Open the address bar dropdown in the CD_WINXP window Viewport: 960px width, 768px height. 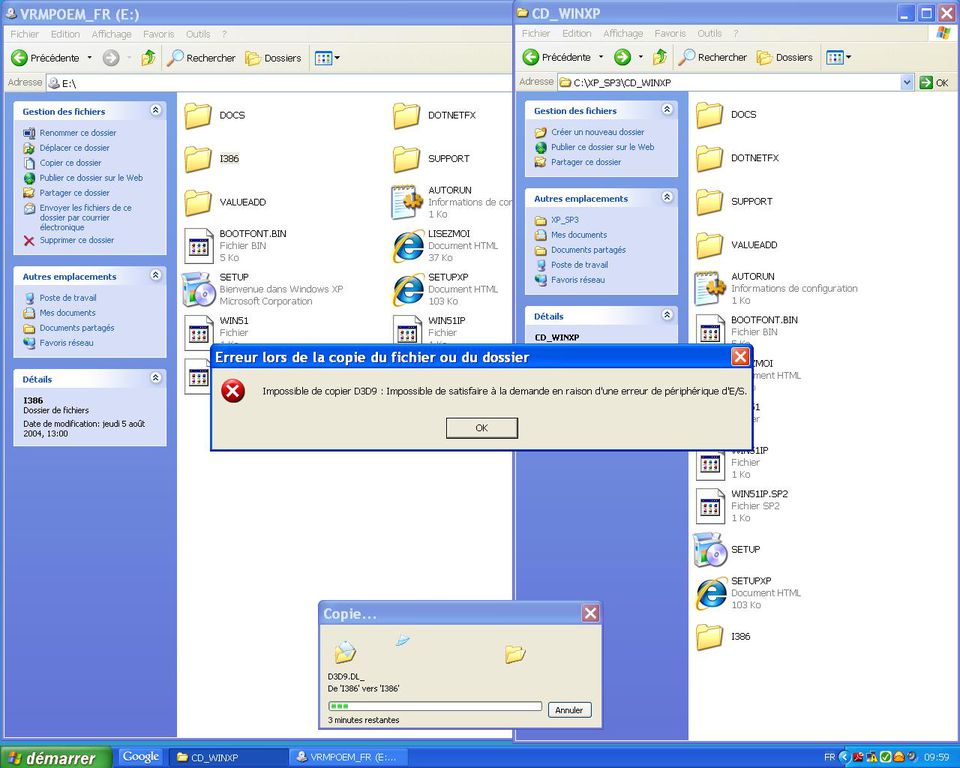(907, 83)
